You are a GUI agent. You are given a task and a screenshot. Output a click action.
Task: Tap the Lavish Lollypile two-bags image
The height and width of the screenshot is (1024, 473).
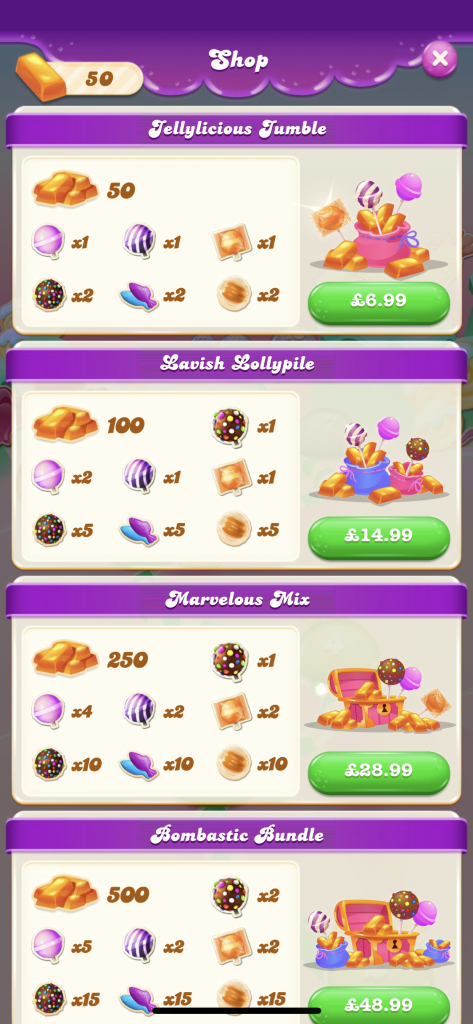pyautogui.click(x=378, y=461)
